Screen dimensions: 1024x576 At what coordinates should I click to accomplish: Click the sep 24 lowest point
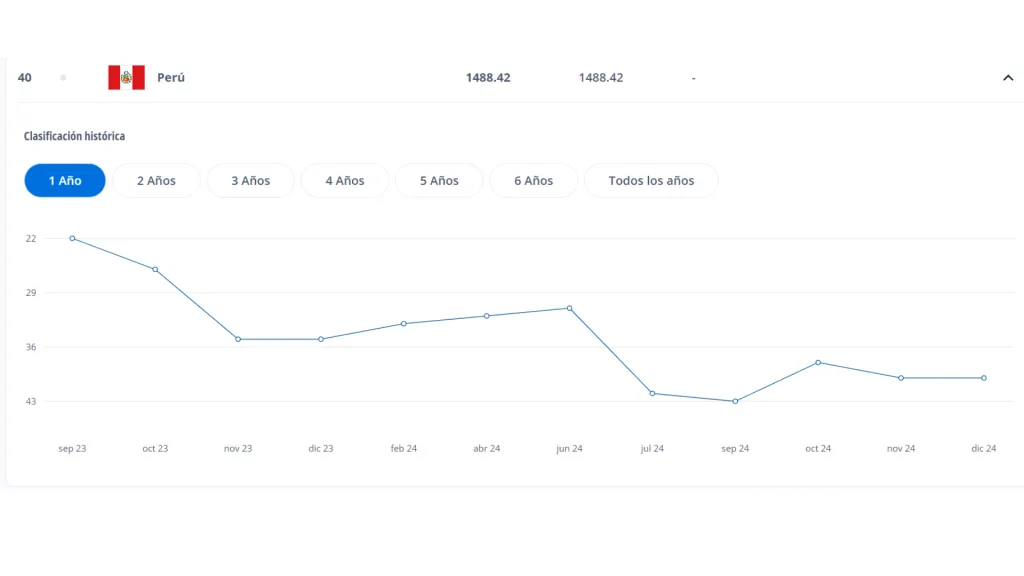click(x=735, y=401)
